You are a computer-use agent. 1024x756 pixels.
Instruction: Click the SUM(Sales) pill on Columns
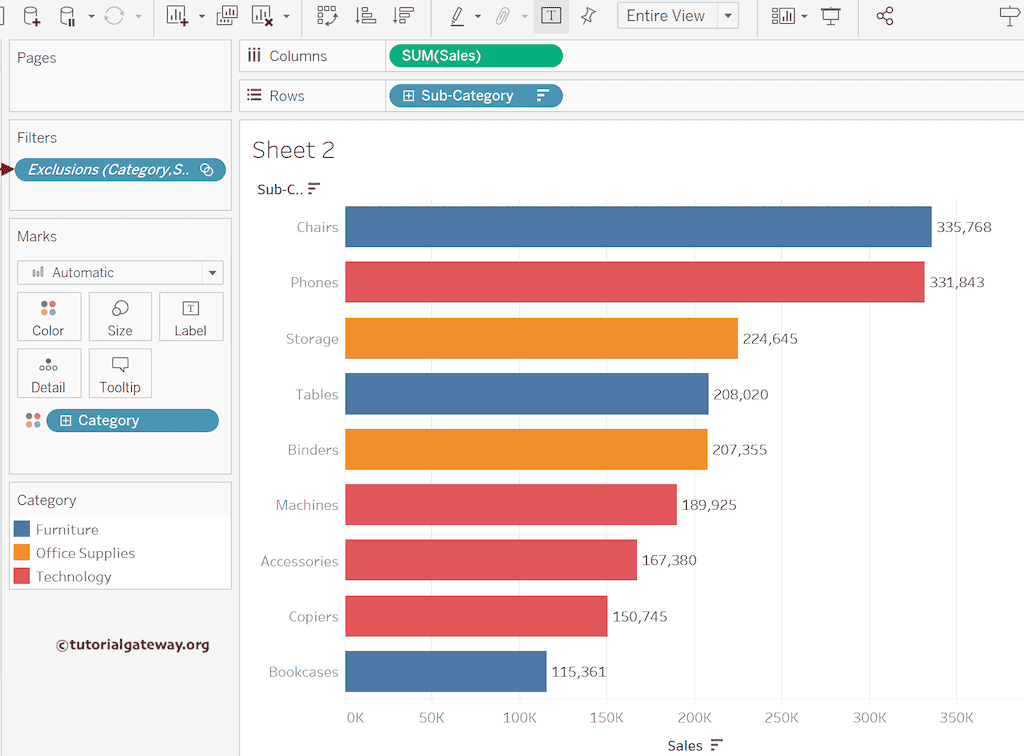pyautogui.click(x=475, y=56)
